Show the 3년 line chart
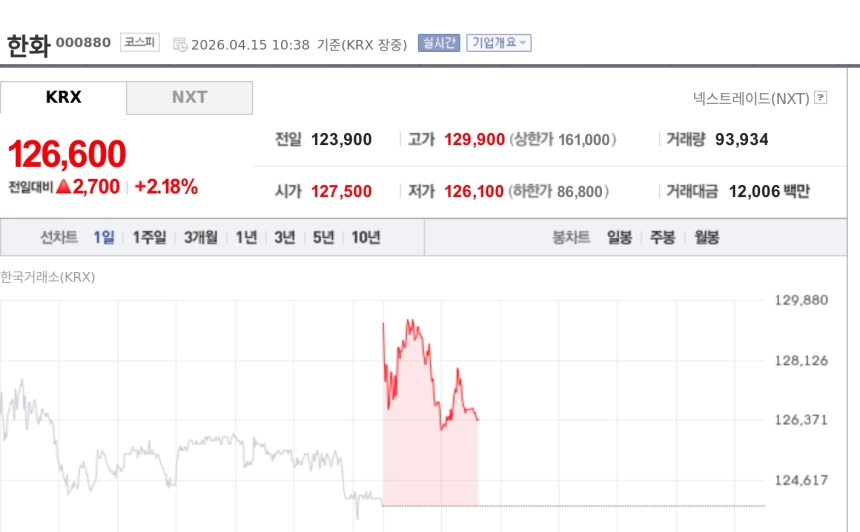 pos(285,237)
